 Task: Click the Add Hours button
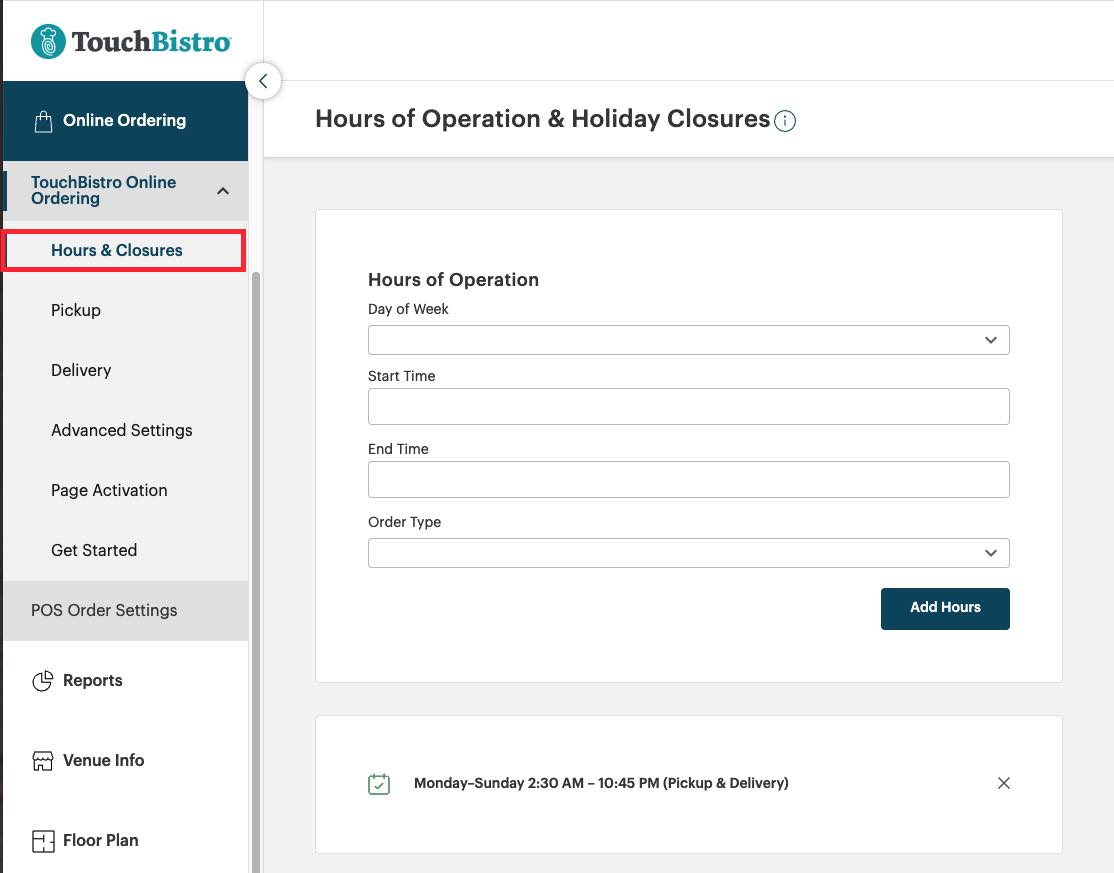pos(944,608)
